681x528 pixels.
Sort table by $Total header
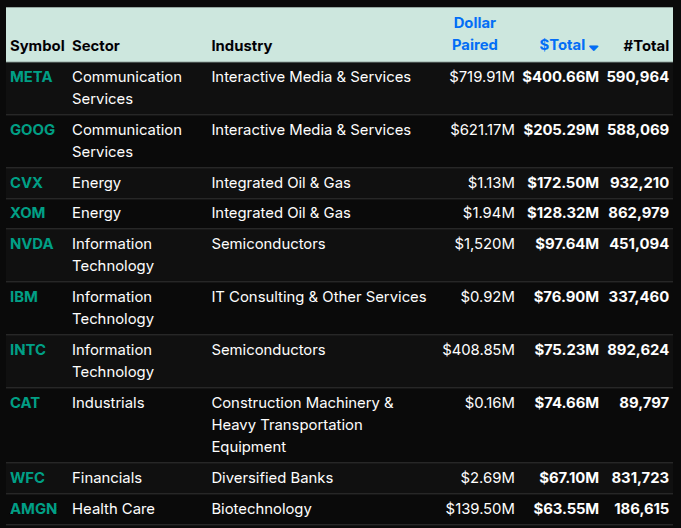[562, 45]
